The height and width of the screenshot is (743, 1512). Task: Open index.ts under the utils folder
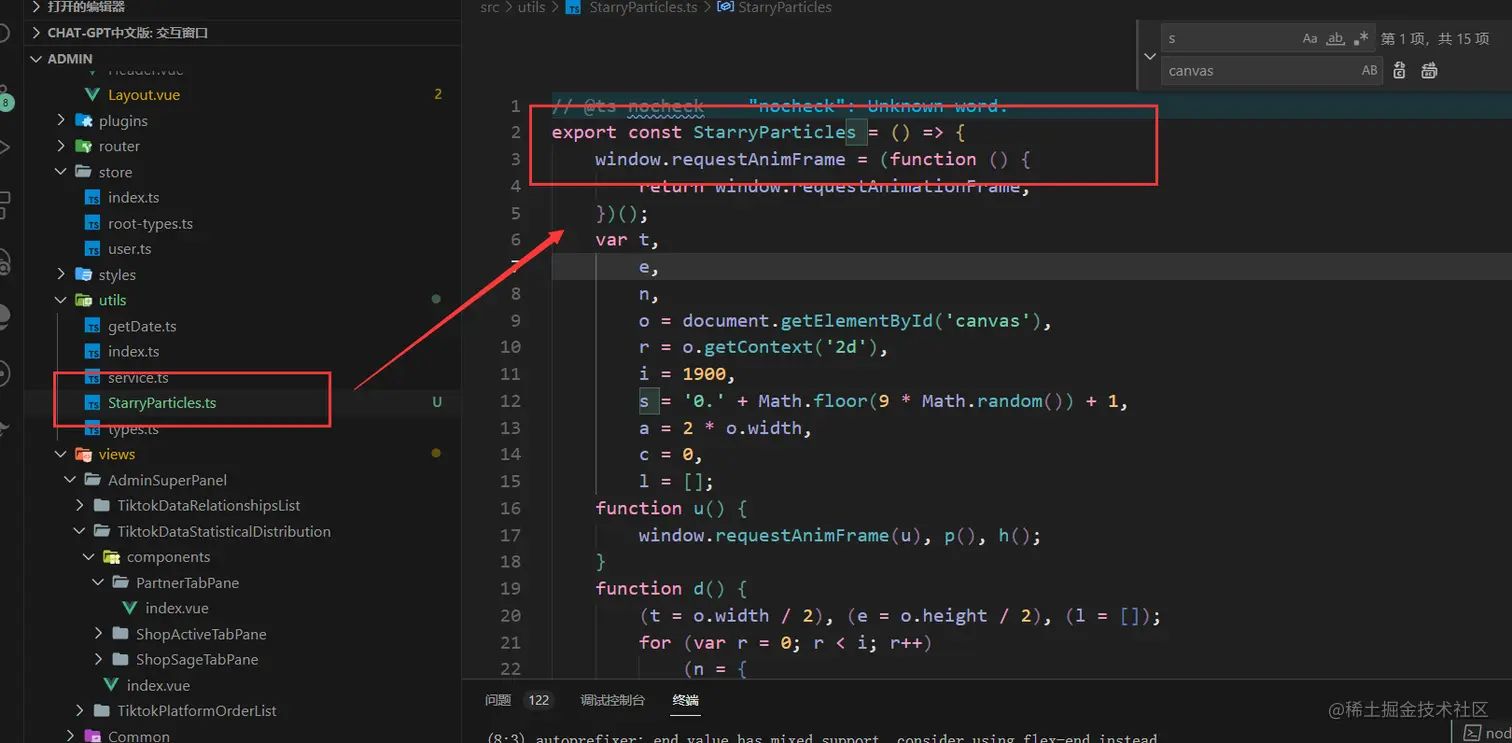point(133,352)
